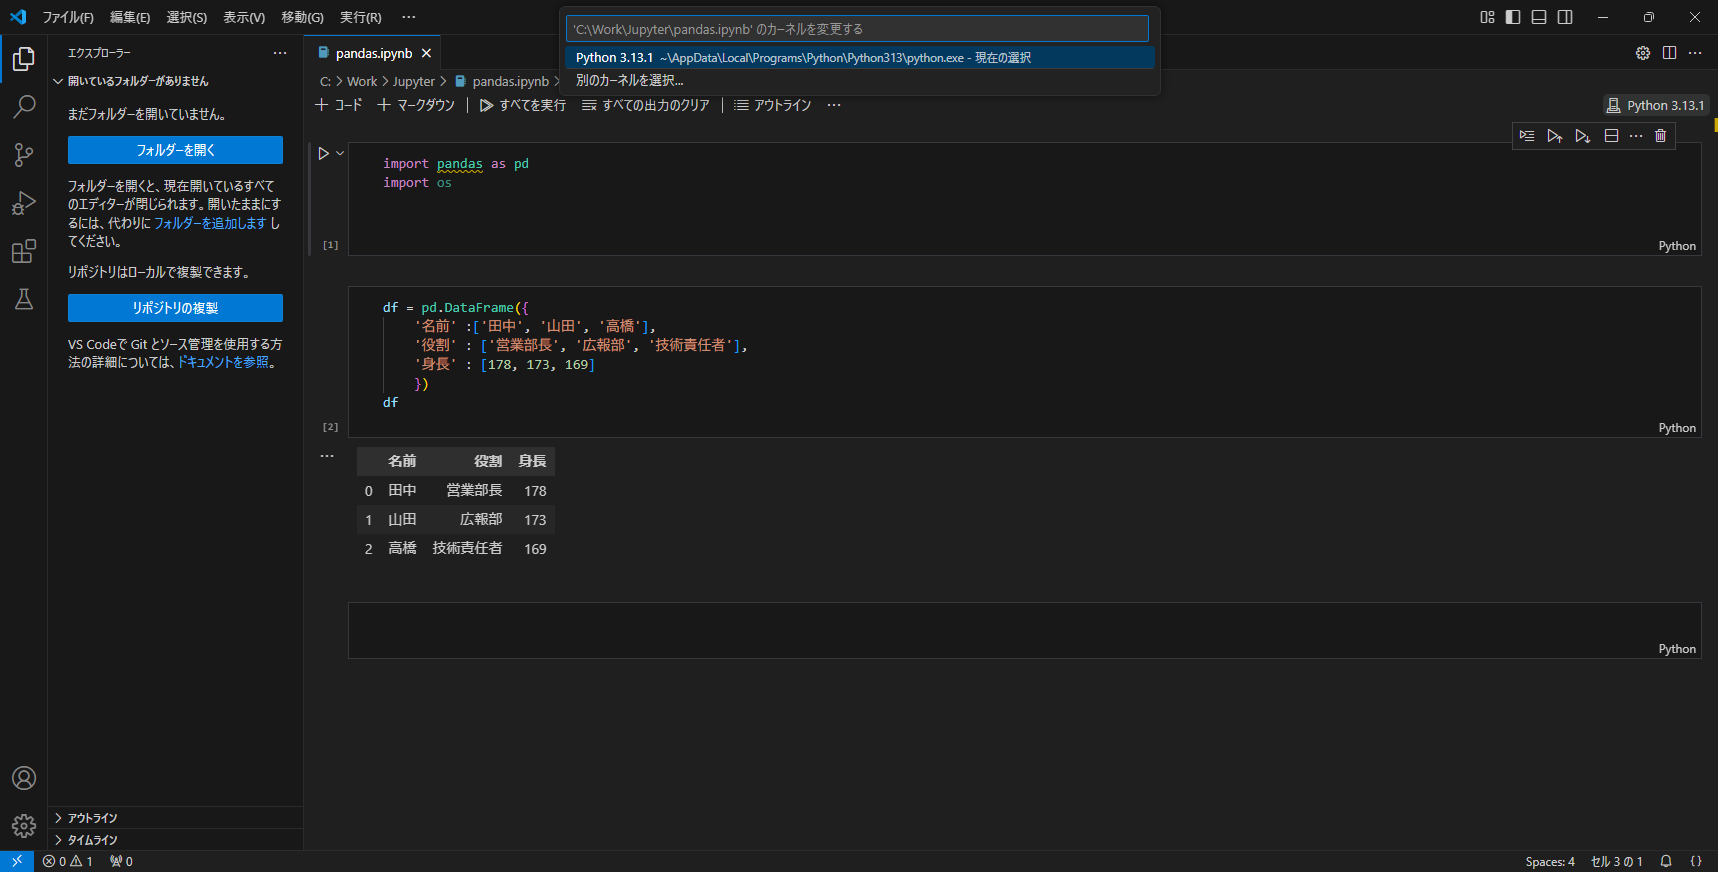
Task: Run the first cell with play icon
Action: [323, 154]
